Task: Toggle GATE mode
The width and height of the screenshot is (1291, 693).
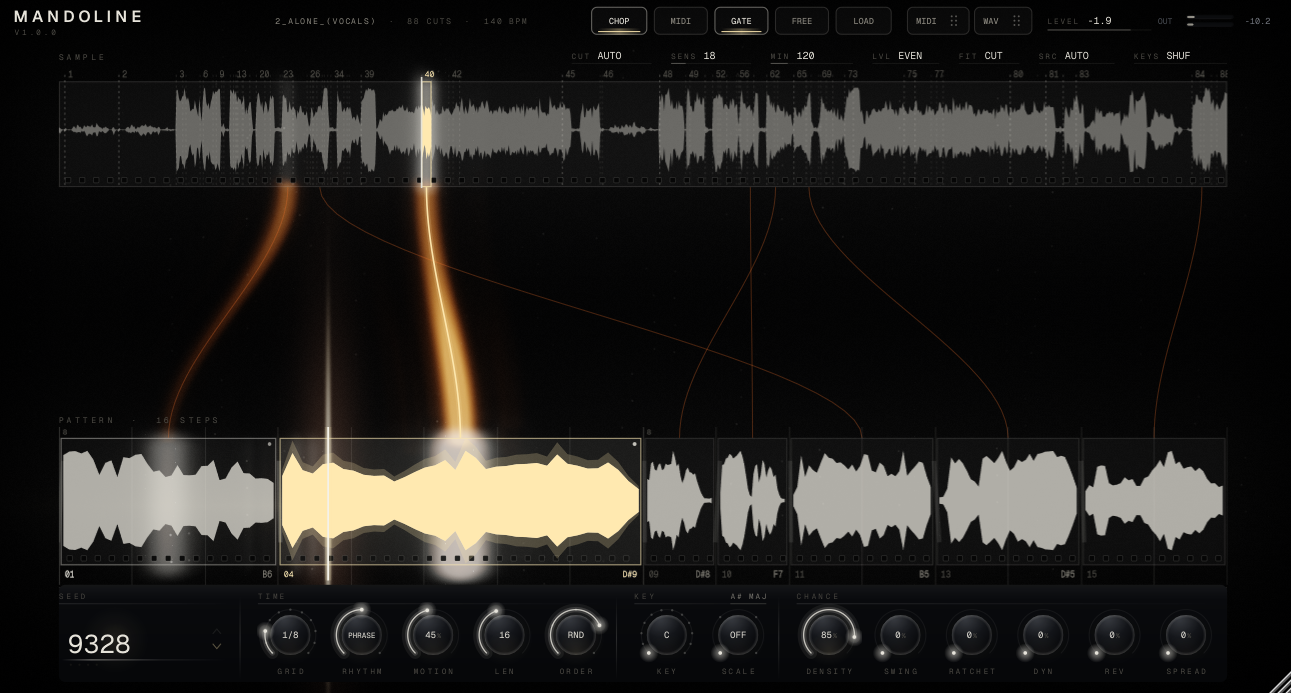Action: click(741, 21)
